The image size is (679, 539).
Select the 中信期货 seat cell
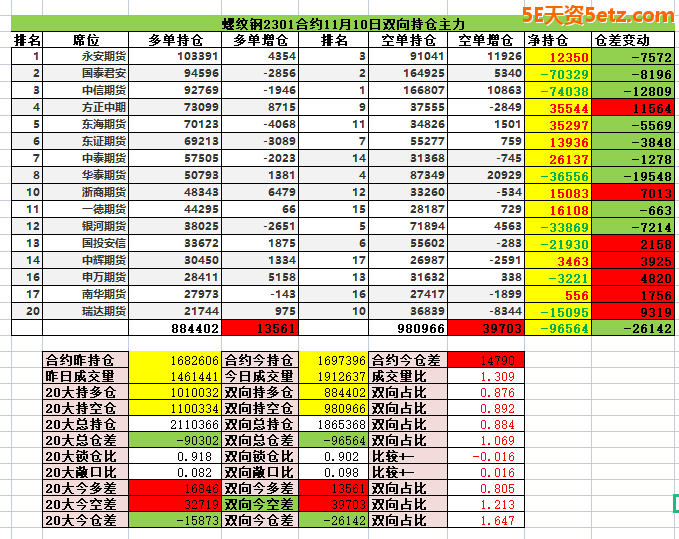click(x=86, y=90)
